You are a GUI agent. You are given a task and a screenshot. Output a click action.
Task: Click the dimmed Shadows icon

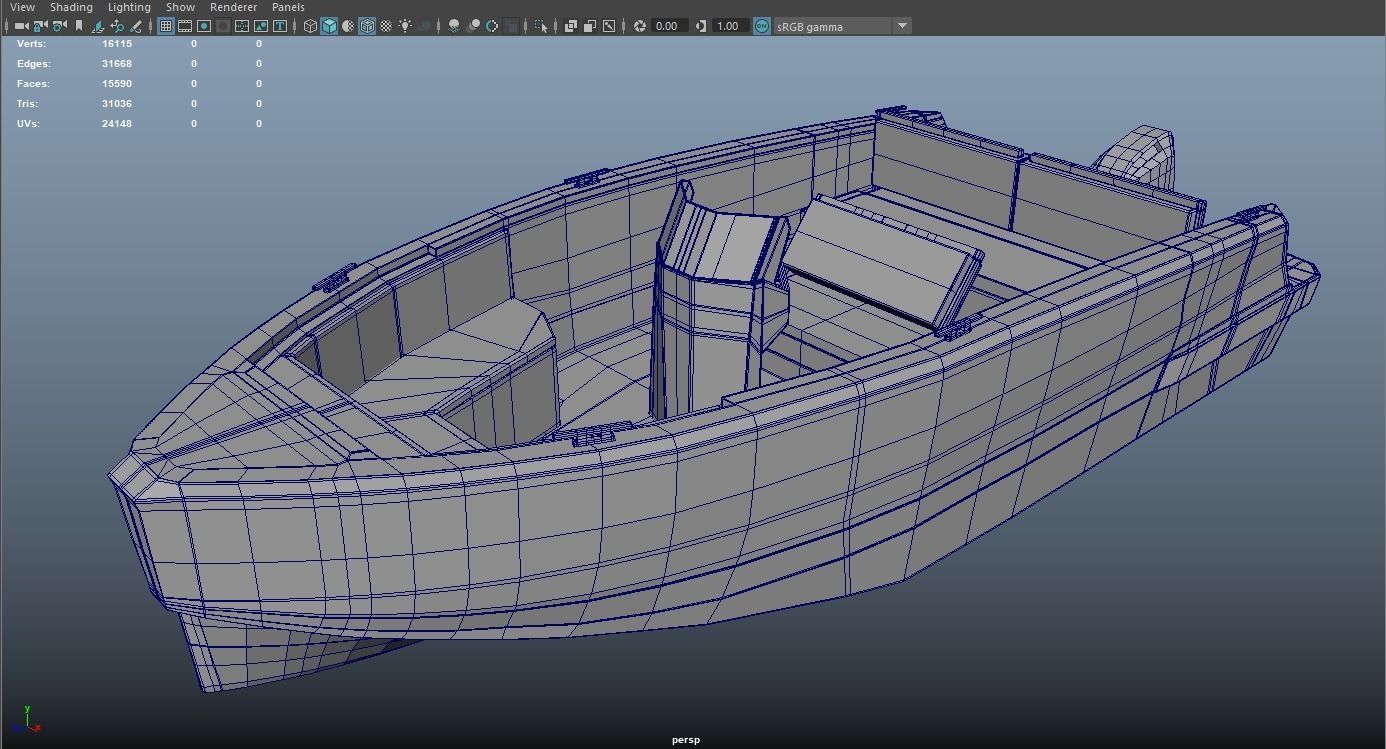click(423, 26)
